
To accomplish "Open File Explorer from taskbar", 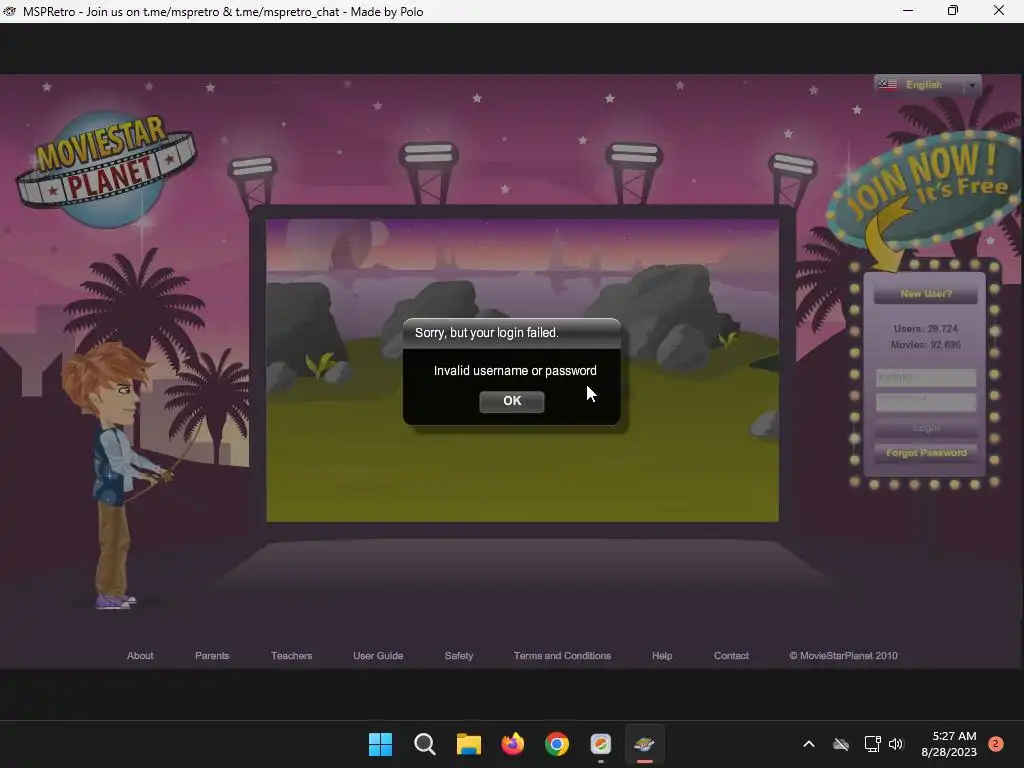I will pyautogui.click(x=468, y=744).
